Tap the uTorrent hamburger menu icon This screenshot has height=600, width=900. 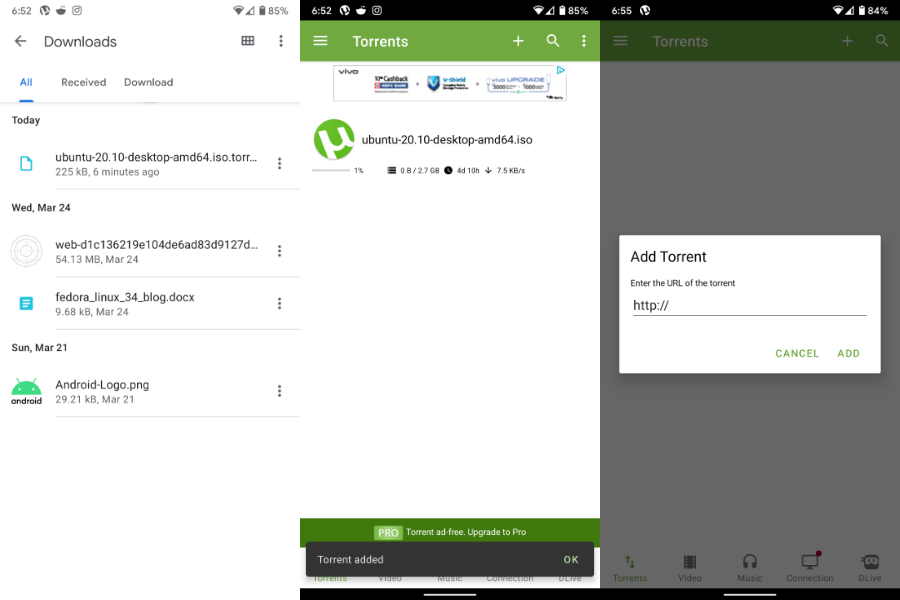point(320,41)
